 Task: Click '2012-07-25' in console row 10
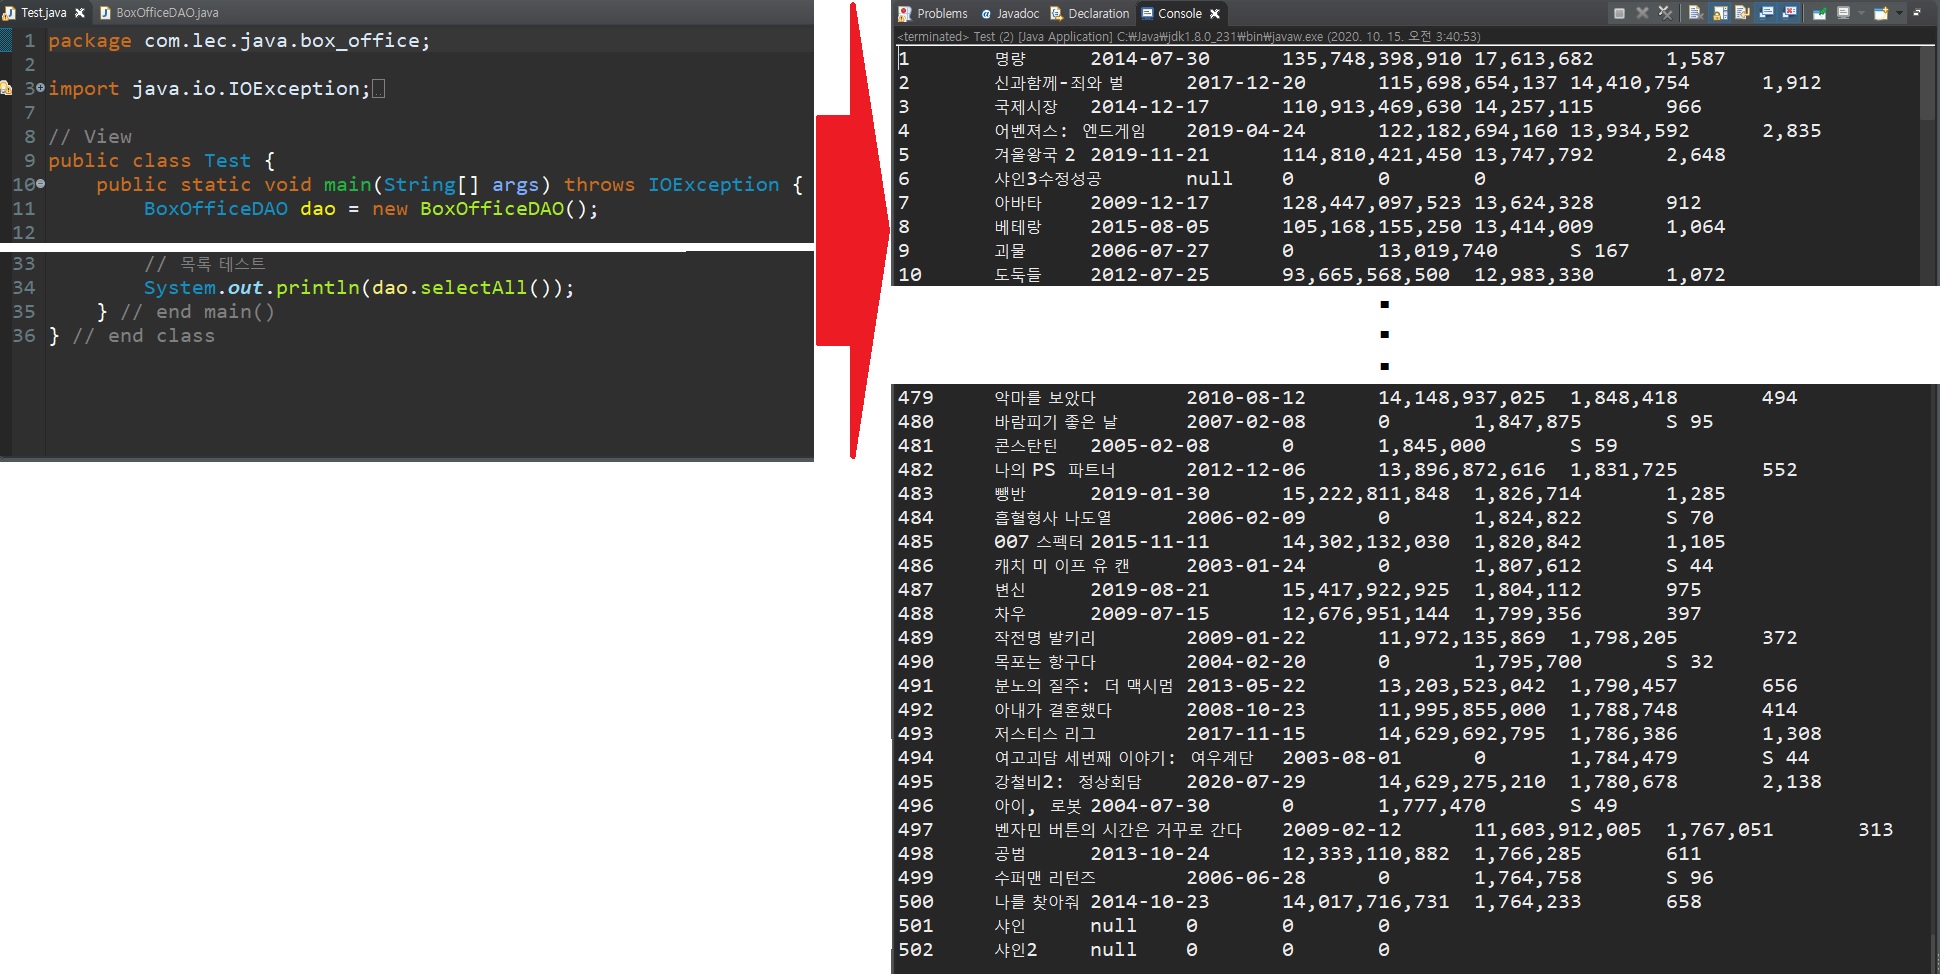(x=1150, y=275)
